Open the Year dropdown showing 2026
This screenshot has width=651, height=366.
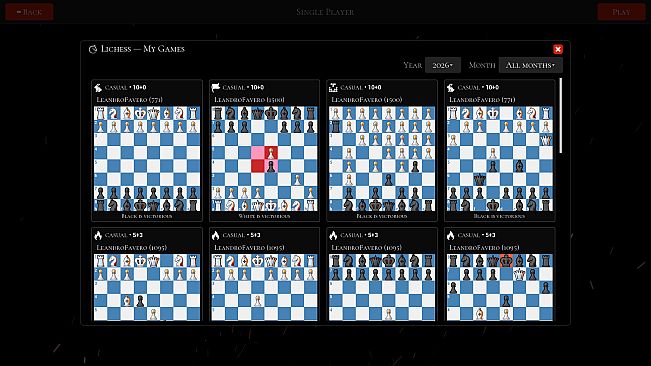click(x=443, y=65)
